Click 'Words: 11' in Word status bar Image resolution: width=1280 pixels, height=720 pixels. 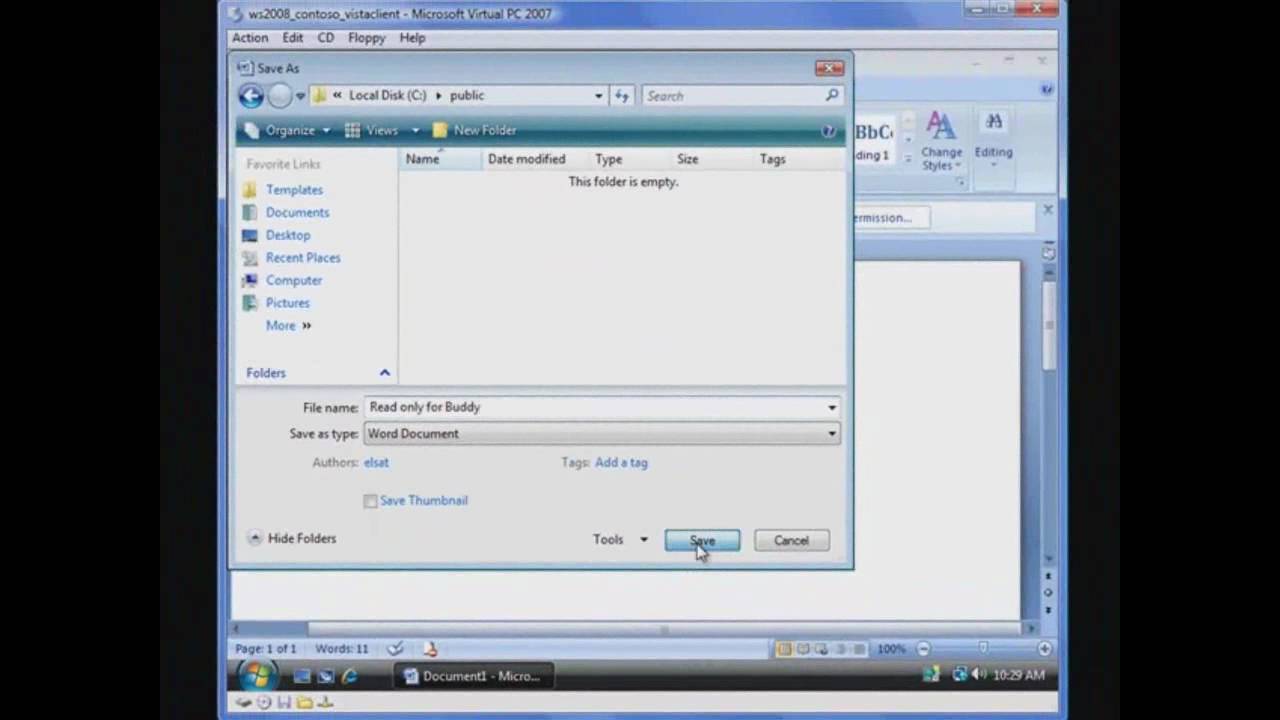click(341, 649)
